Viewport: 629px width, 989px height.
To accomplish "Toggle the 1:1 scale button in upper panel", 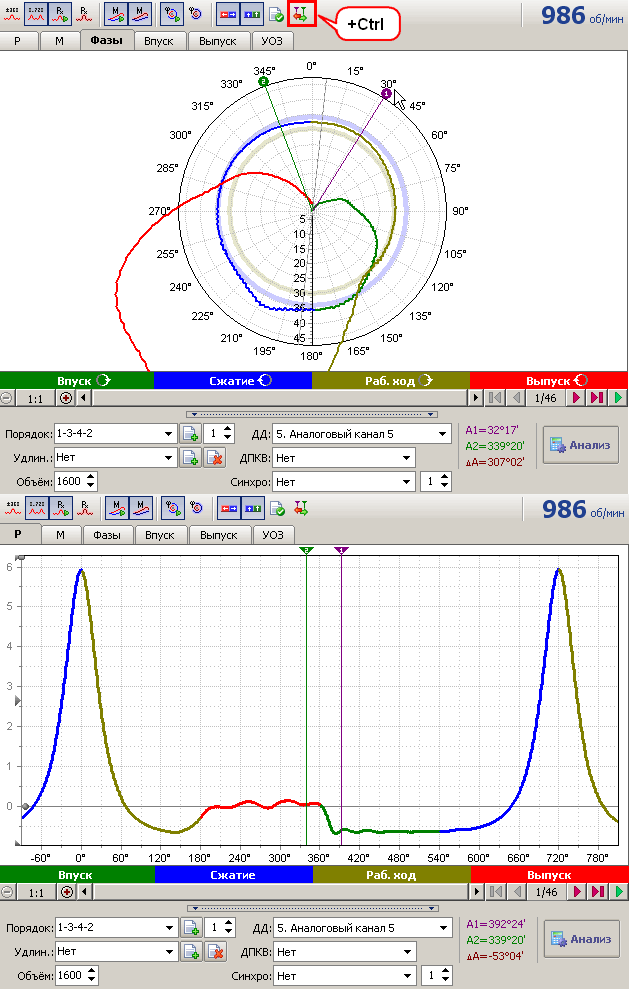I will tap(35, 398).
